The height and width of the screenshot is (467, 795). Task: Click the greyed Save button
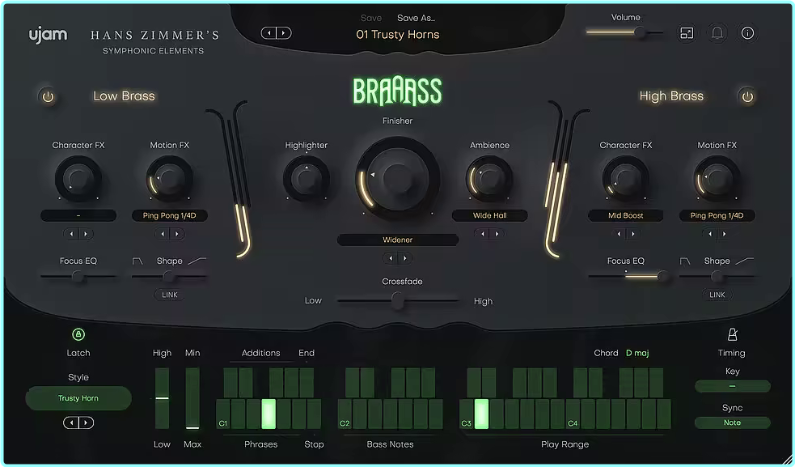click(371, 18)
